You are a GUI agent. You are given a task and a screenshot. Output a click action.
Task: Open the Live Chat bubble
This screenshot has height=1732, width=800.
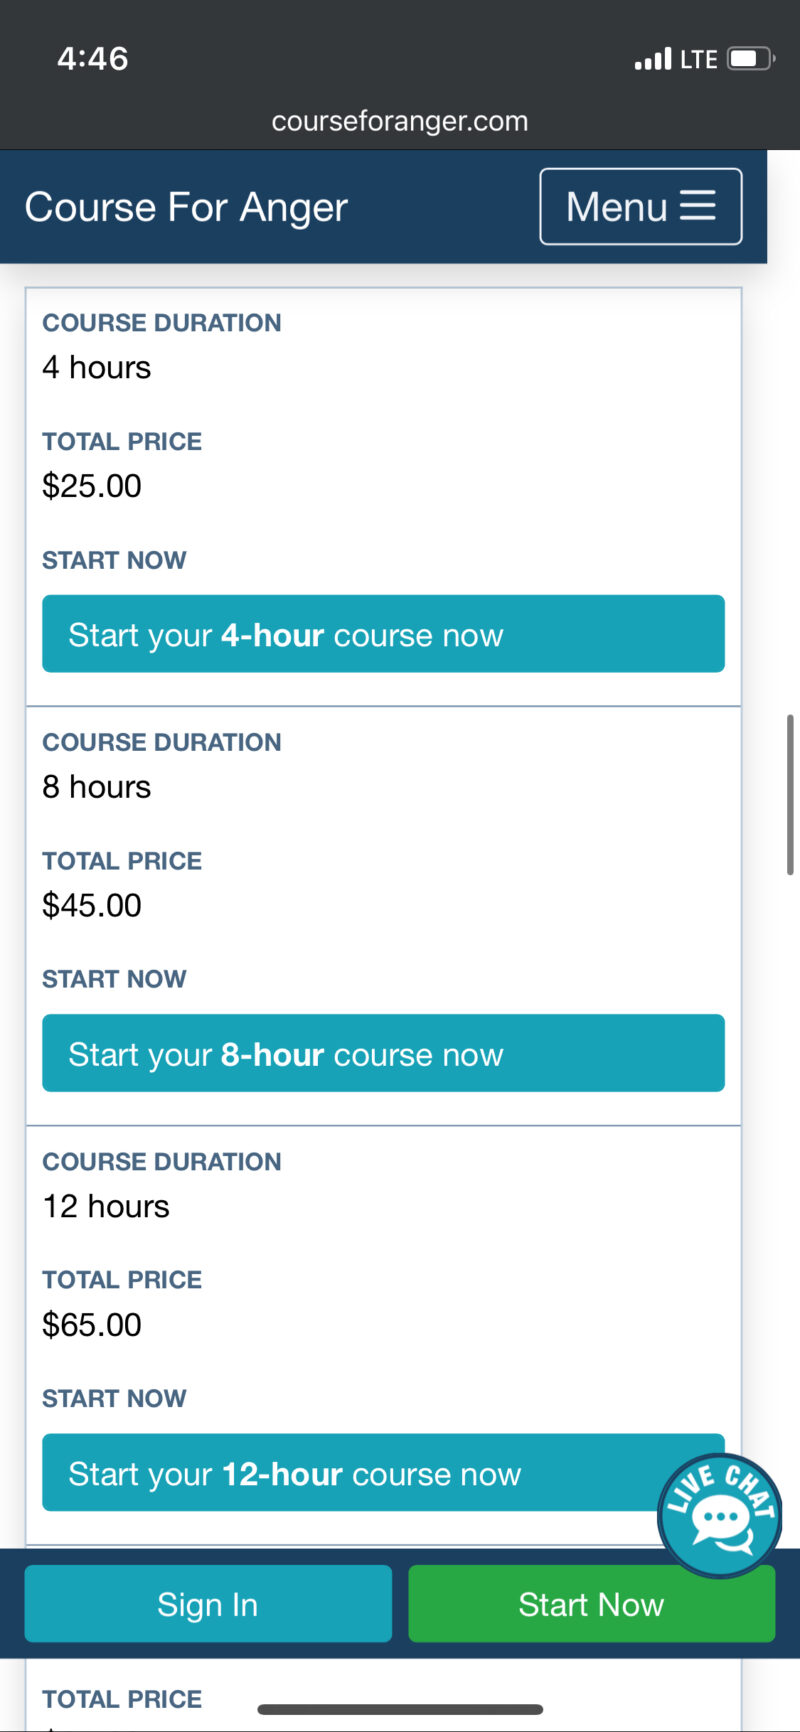pos(718,1515)
